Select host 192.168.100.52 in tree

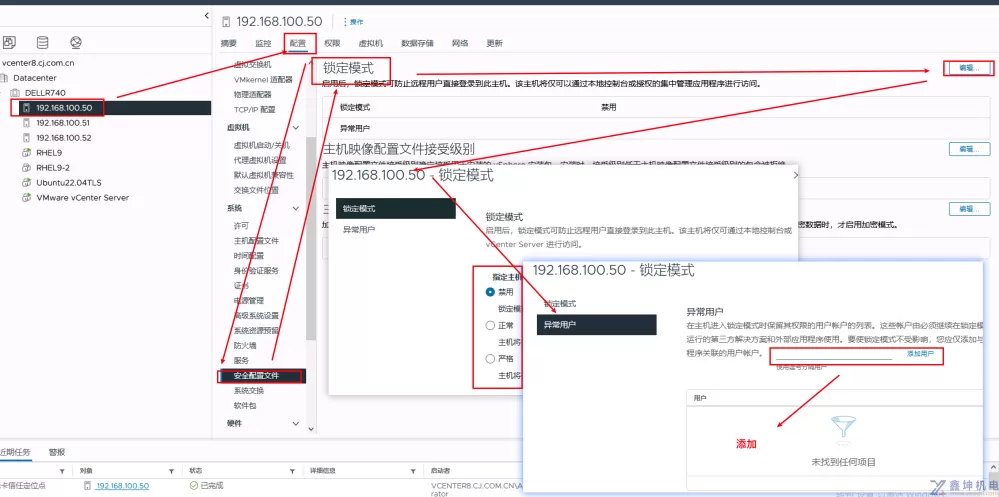coord(64,138)
